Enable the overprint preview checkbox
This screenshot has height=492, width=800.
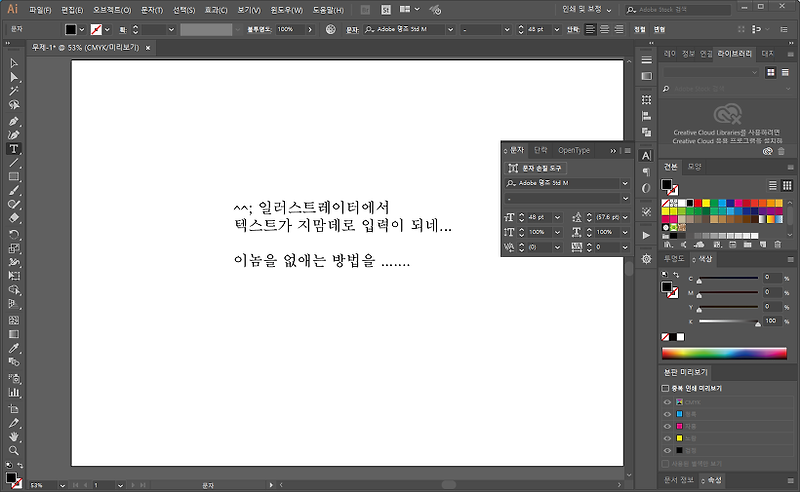coord(666,388)
